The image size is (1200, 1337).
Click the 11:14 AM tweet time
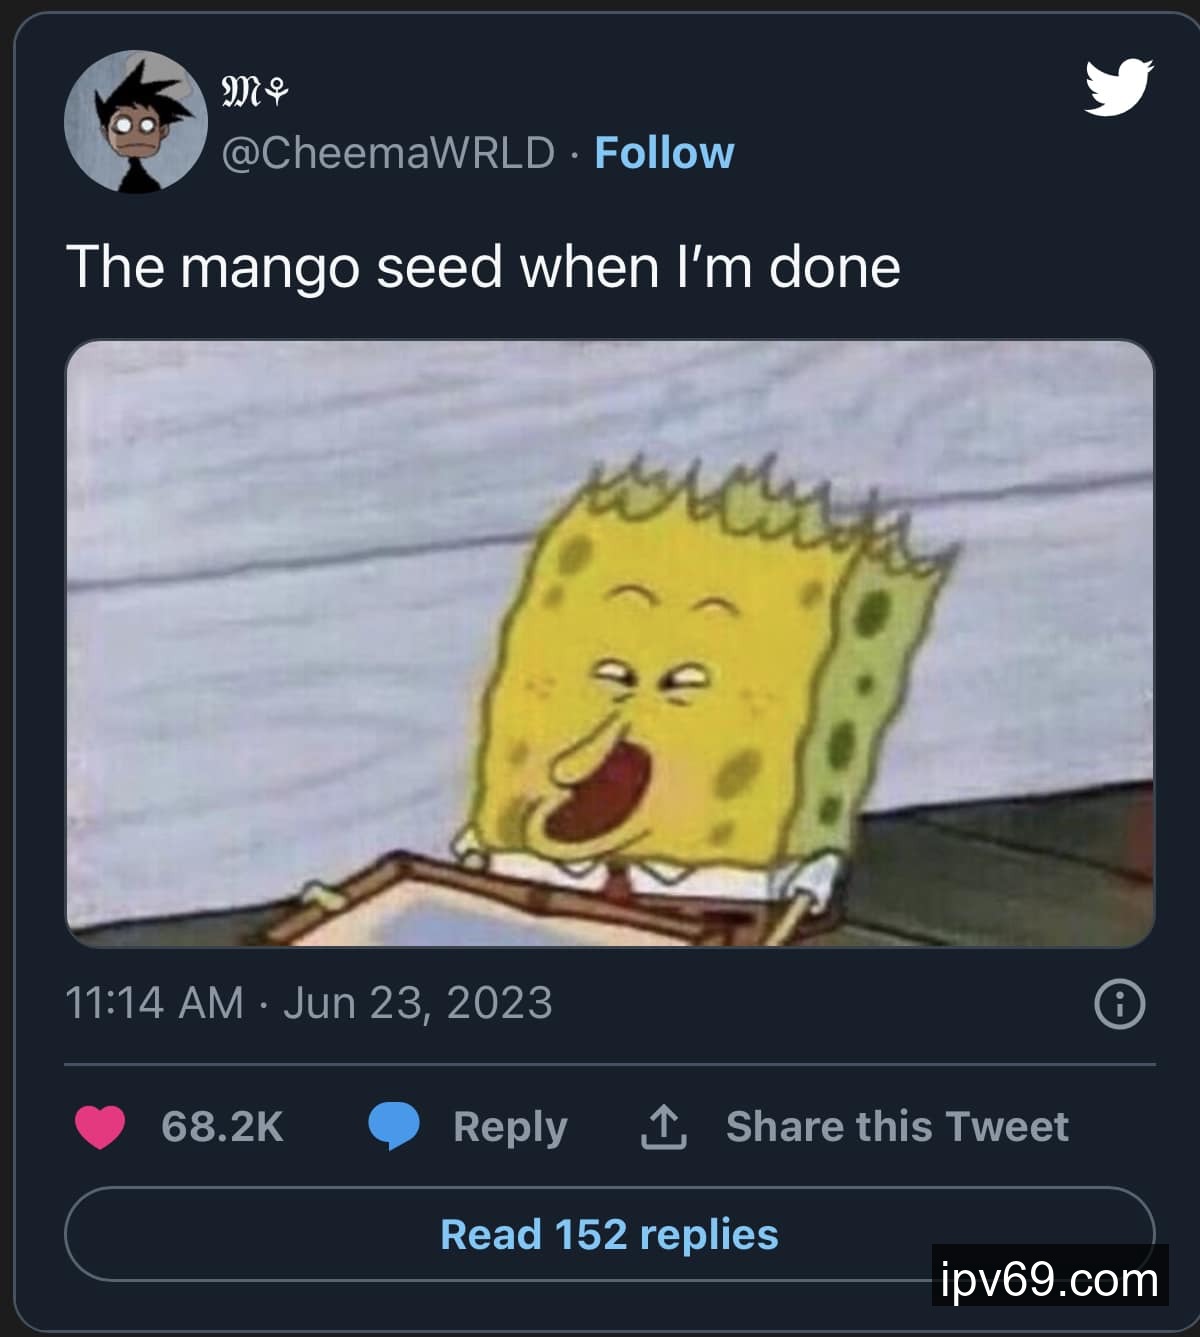[x=154, y=1003]
